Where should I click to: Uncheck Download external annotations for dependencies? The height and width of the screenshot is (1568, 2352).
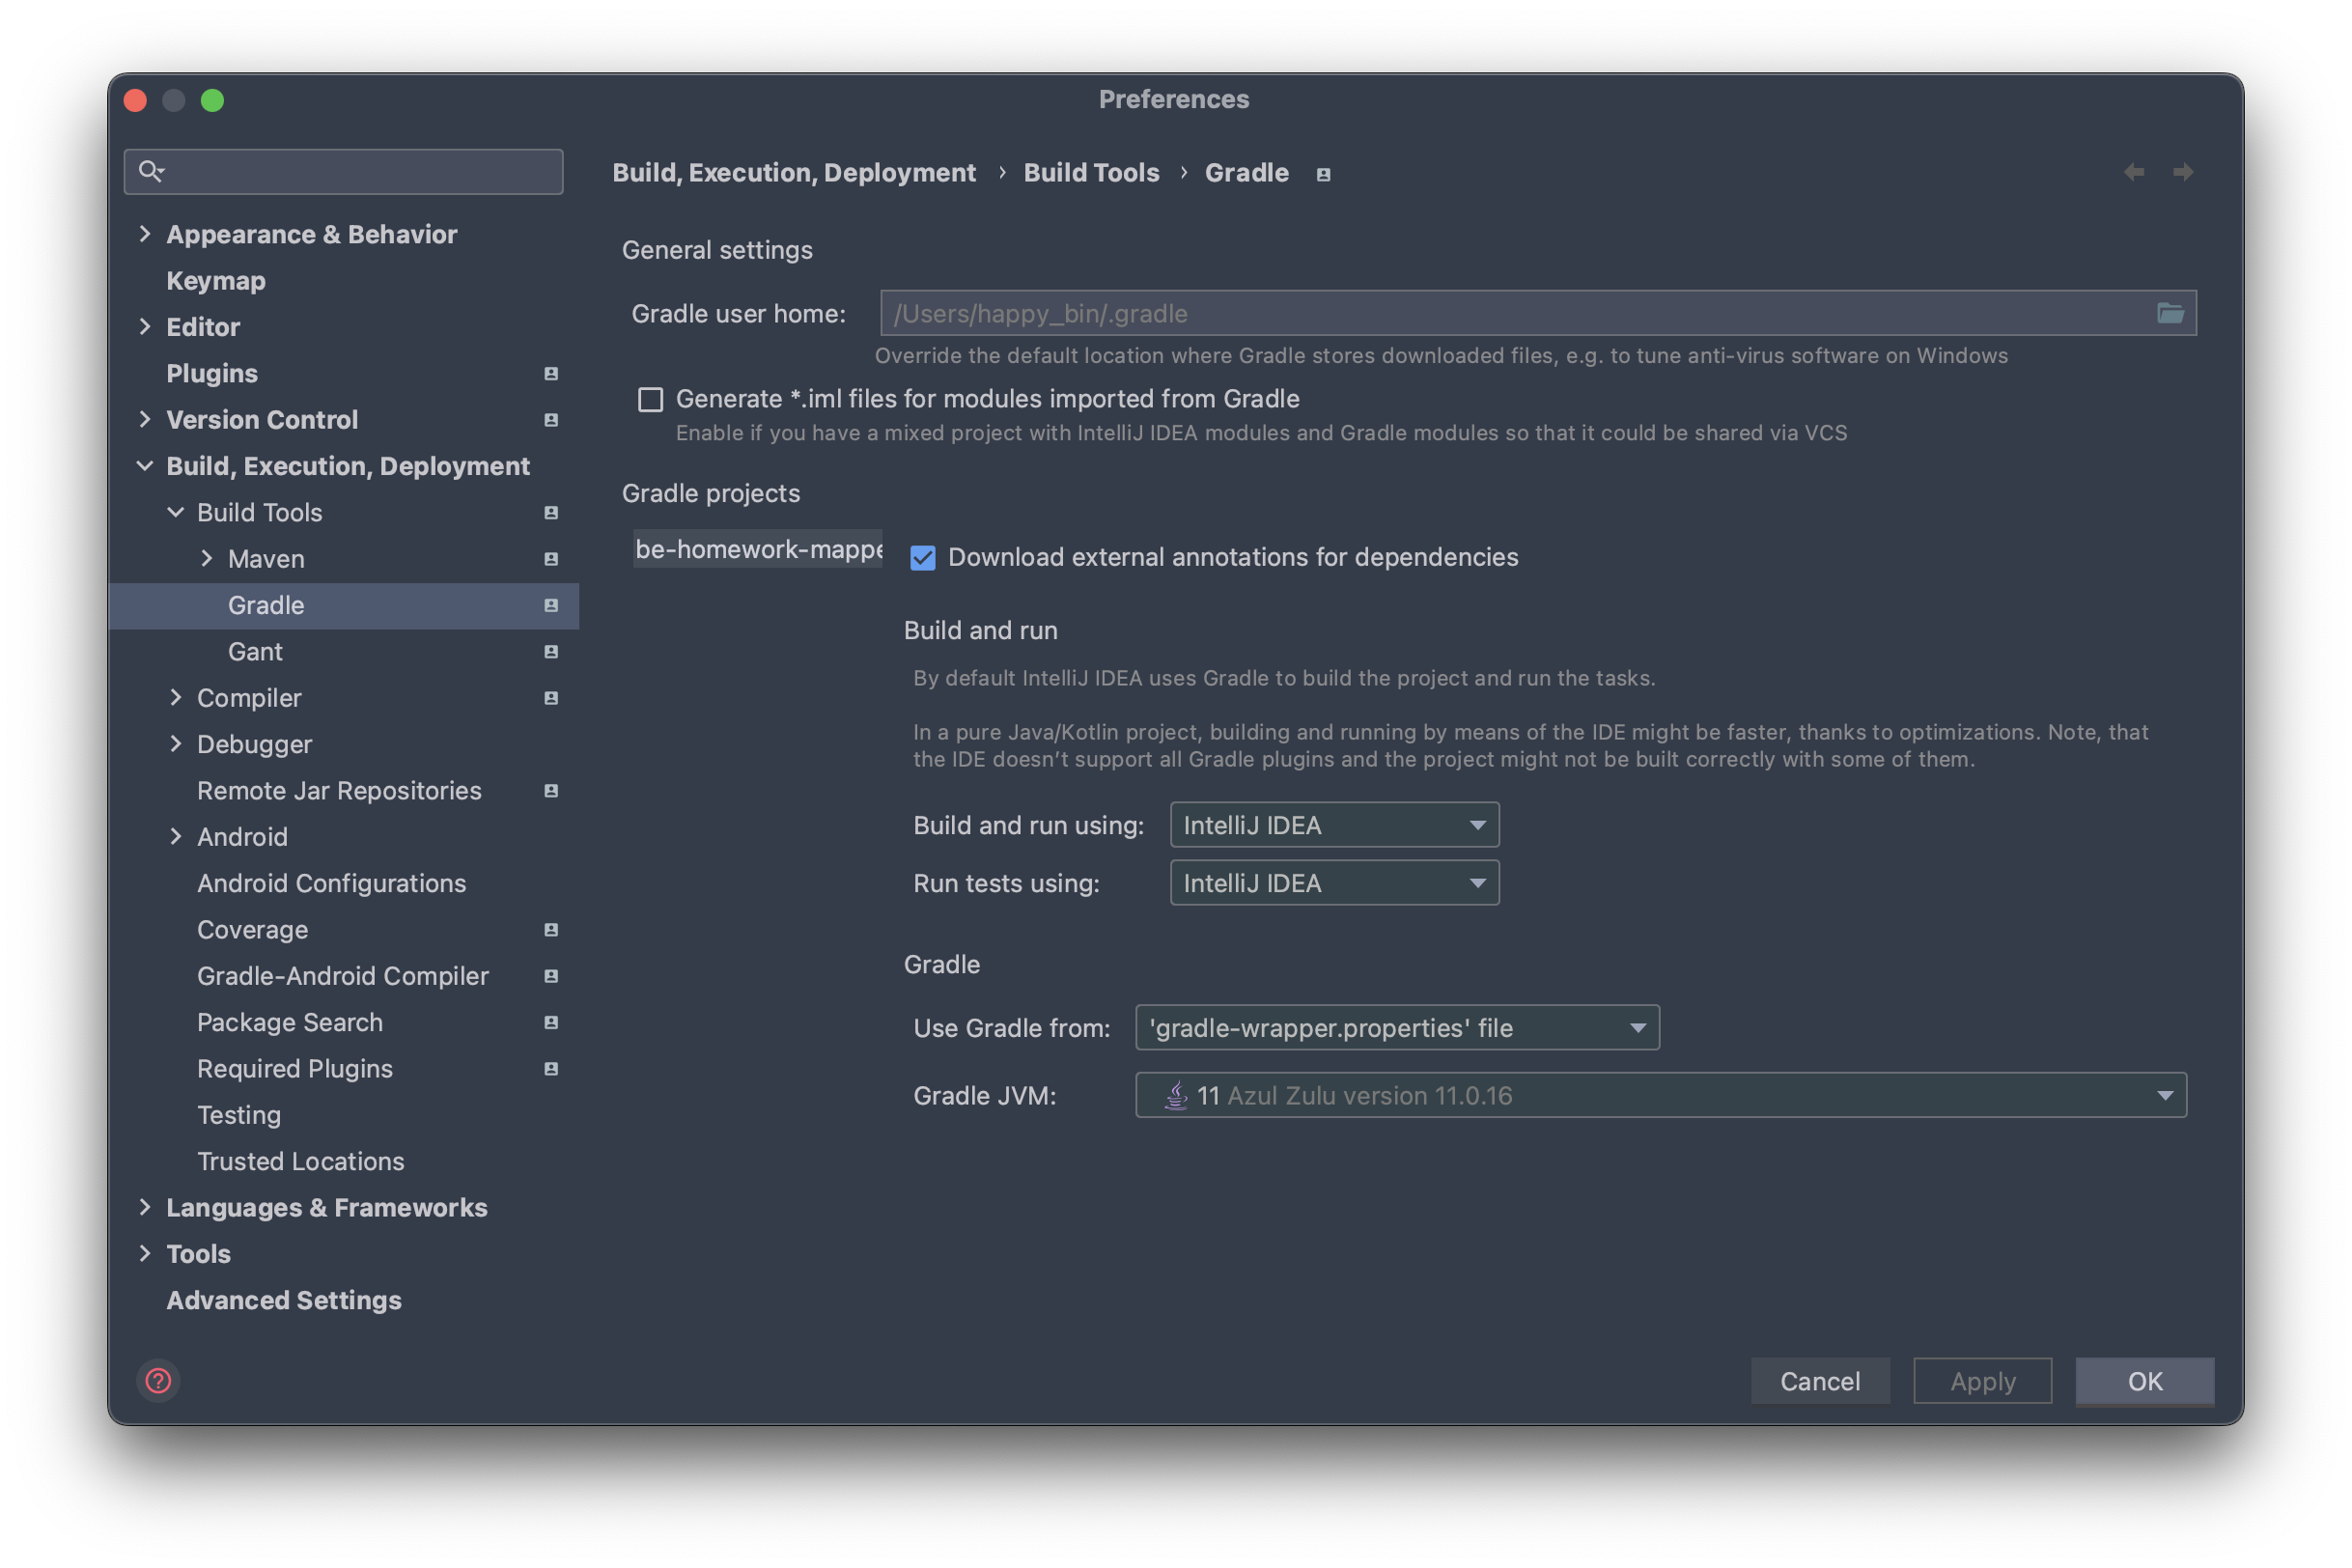[922, 558]
